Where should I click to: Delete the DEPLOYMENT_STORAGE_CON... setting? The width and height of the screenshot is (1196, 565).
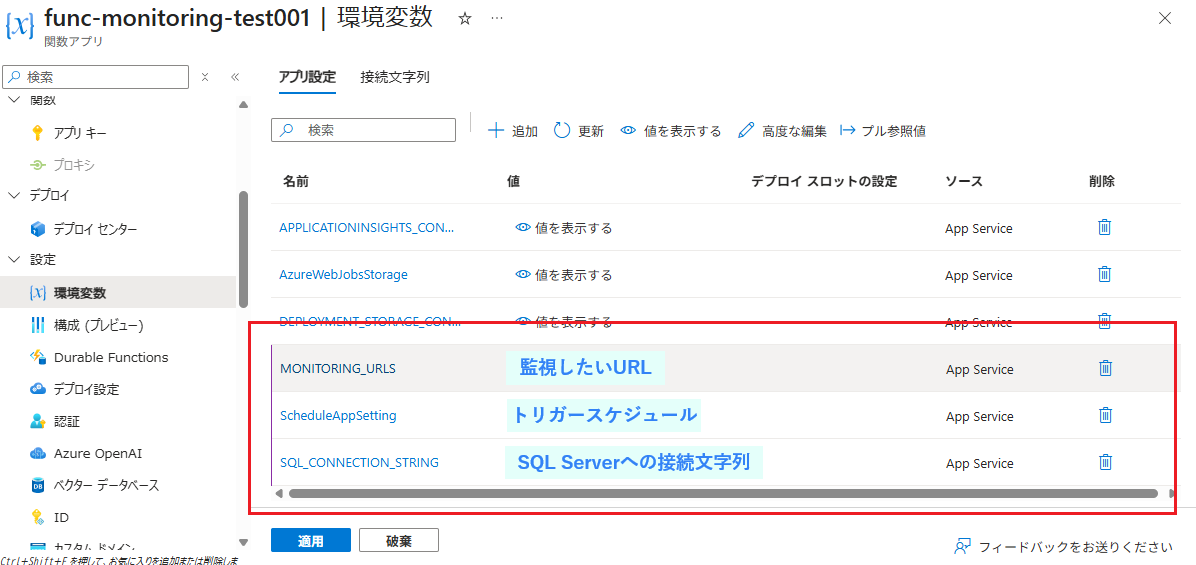coord(1104,320)
